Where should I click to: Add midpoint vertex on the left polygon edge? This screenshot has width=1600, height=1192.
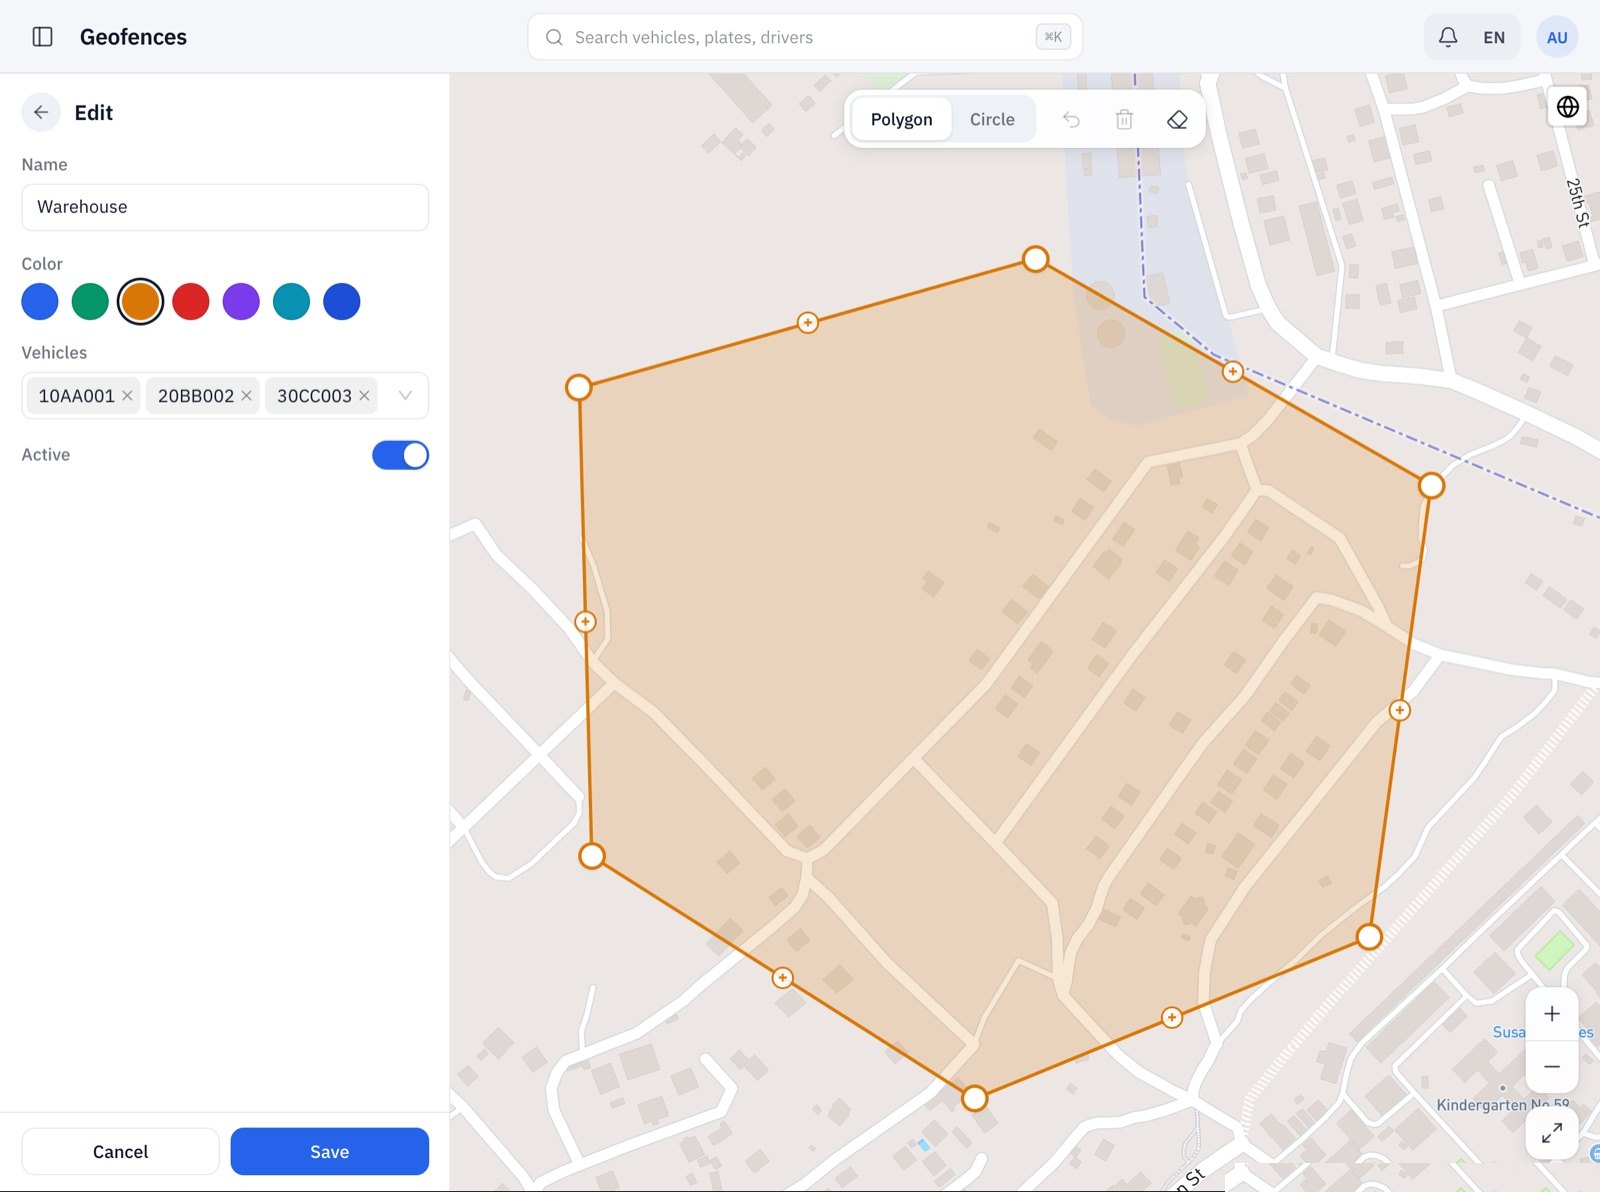[x=586, y=622]
